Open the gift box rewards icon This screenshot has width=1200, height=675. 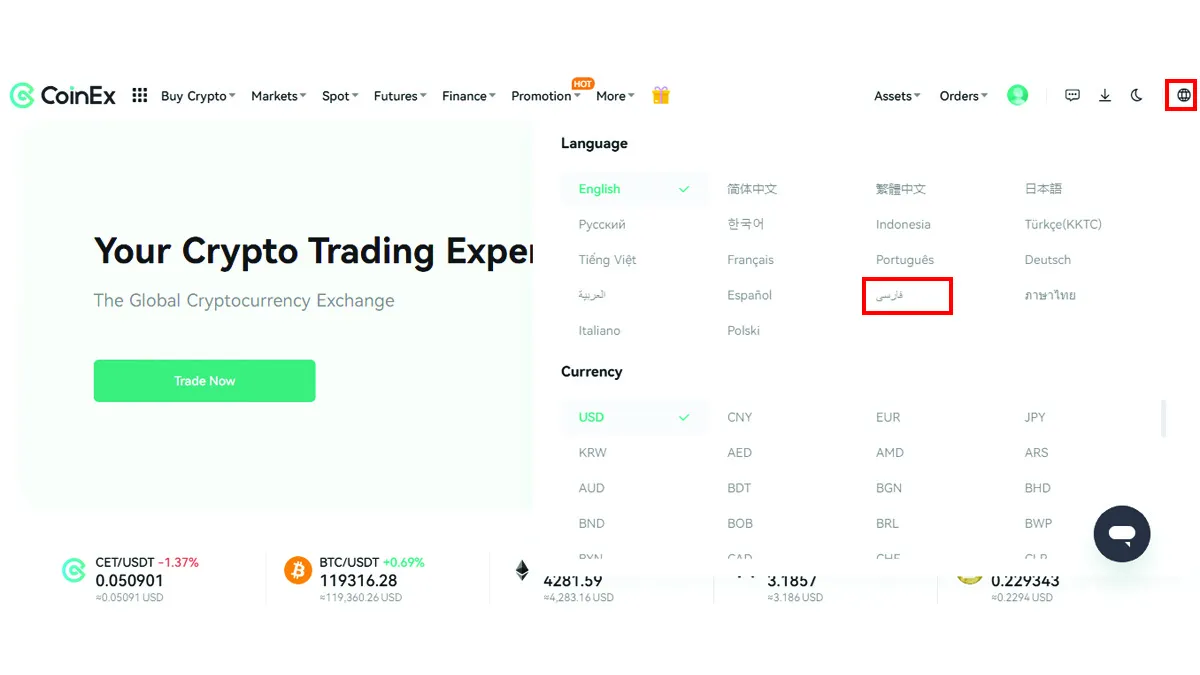pos(660,95)
